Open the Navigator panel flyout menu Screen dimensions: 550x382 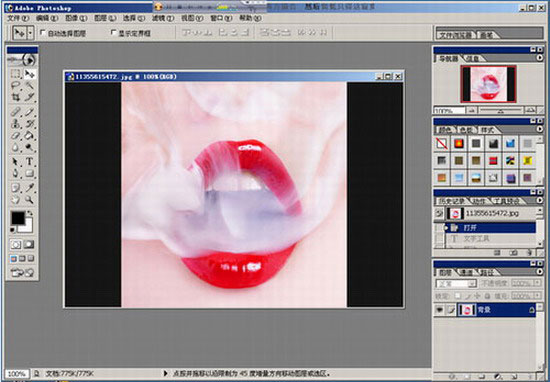(539, 59)
